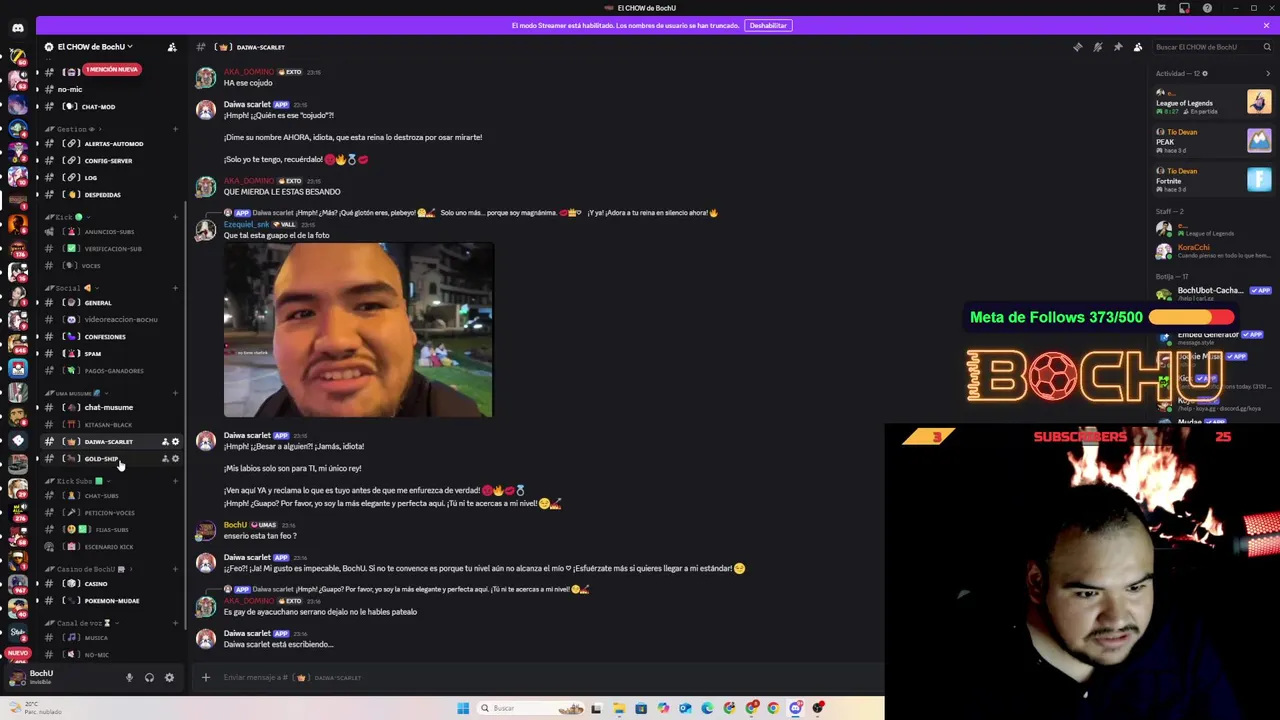
Task: Open the Threads icon in channel header
Action: tap(1077, 47)
